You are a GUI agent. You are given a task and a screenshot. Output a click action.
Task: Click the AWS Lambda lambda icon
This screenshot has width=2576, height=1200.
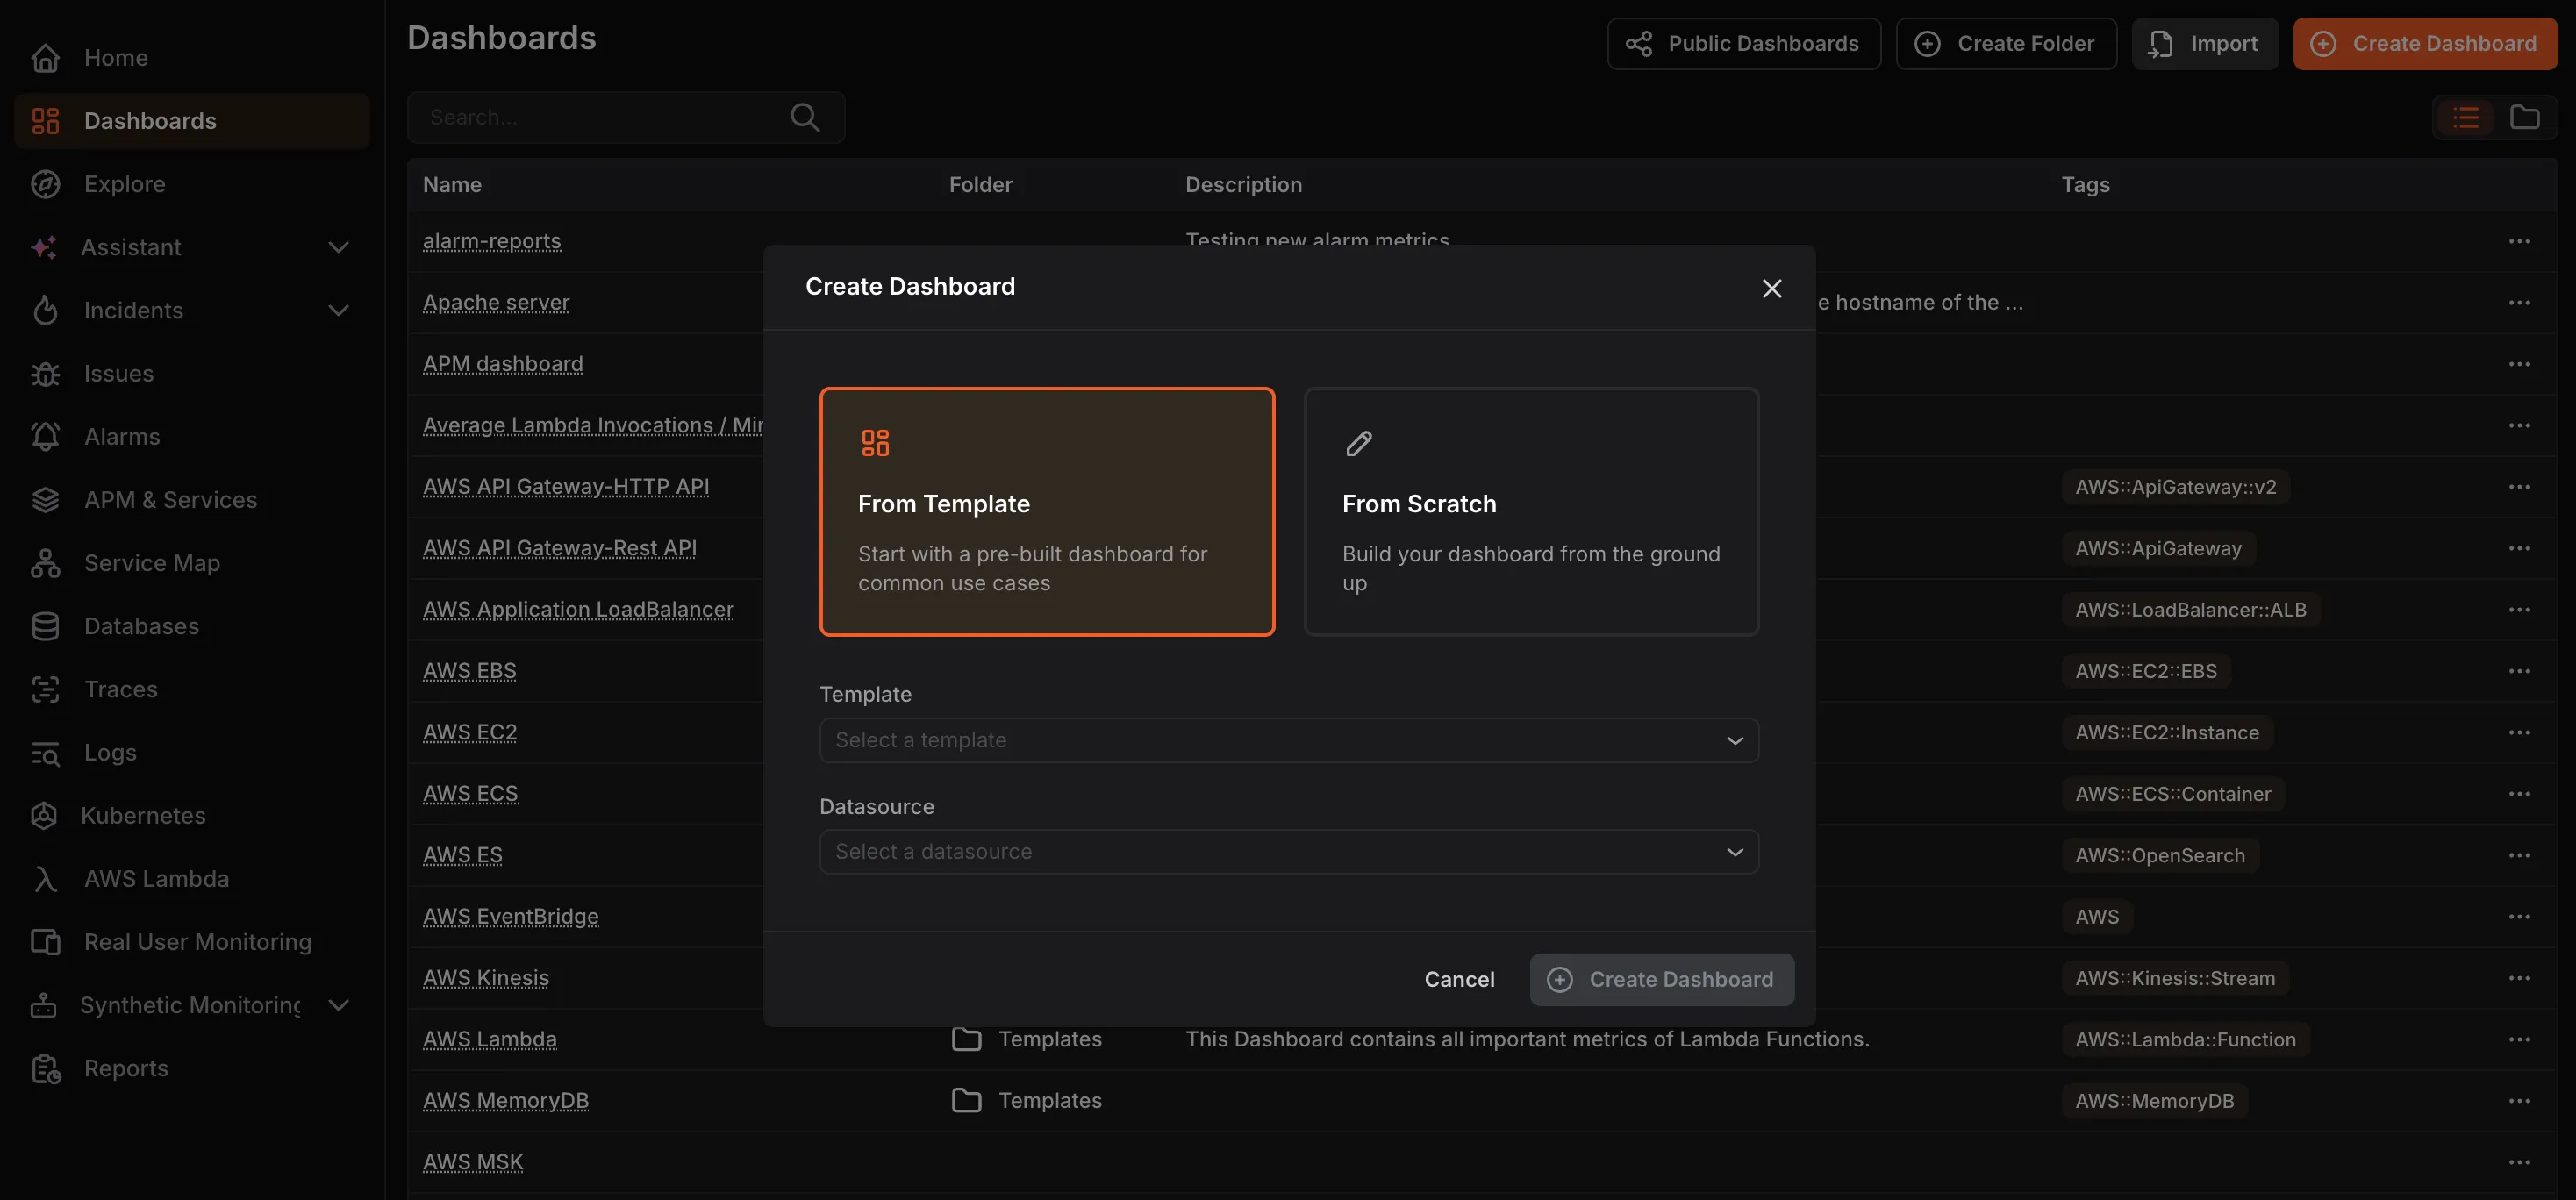(45, 878)
